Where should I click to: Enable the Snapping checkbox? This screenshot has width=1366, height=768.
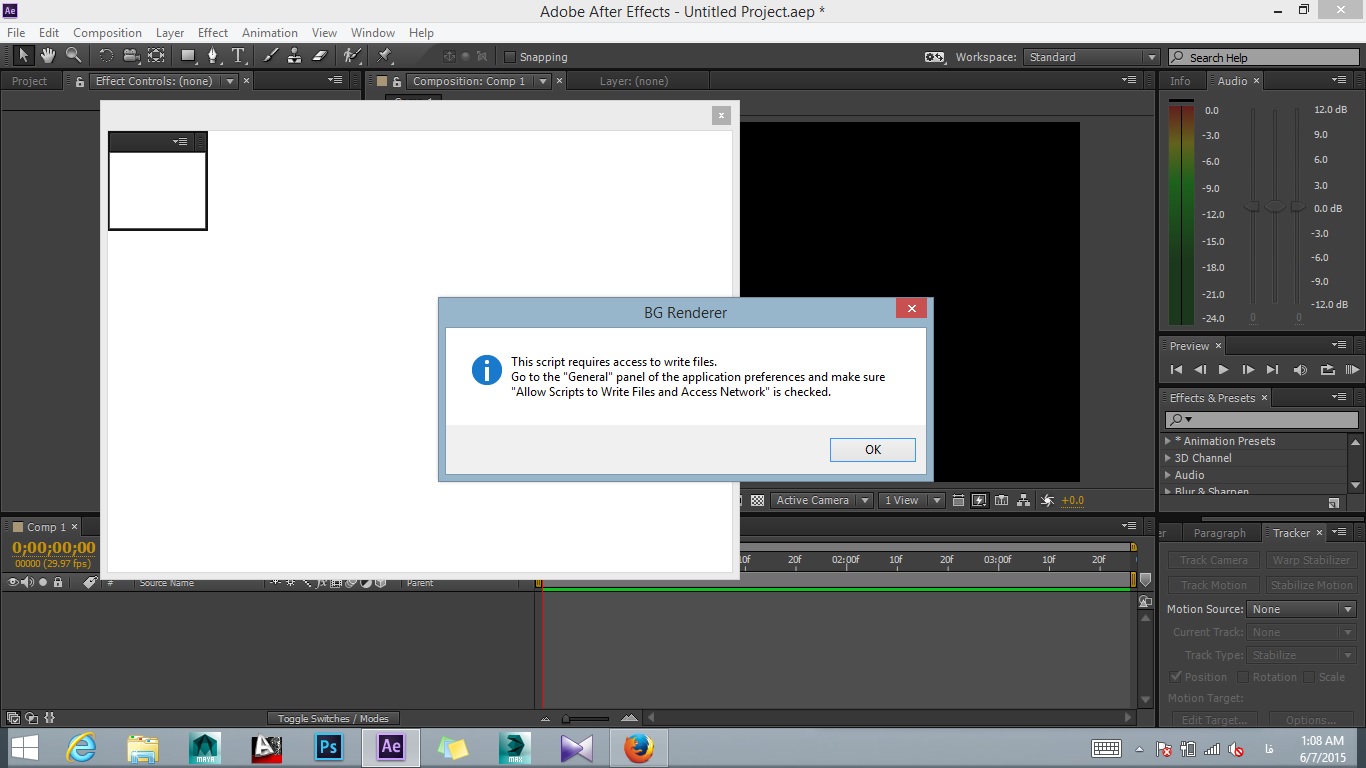point(510,57)
